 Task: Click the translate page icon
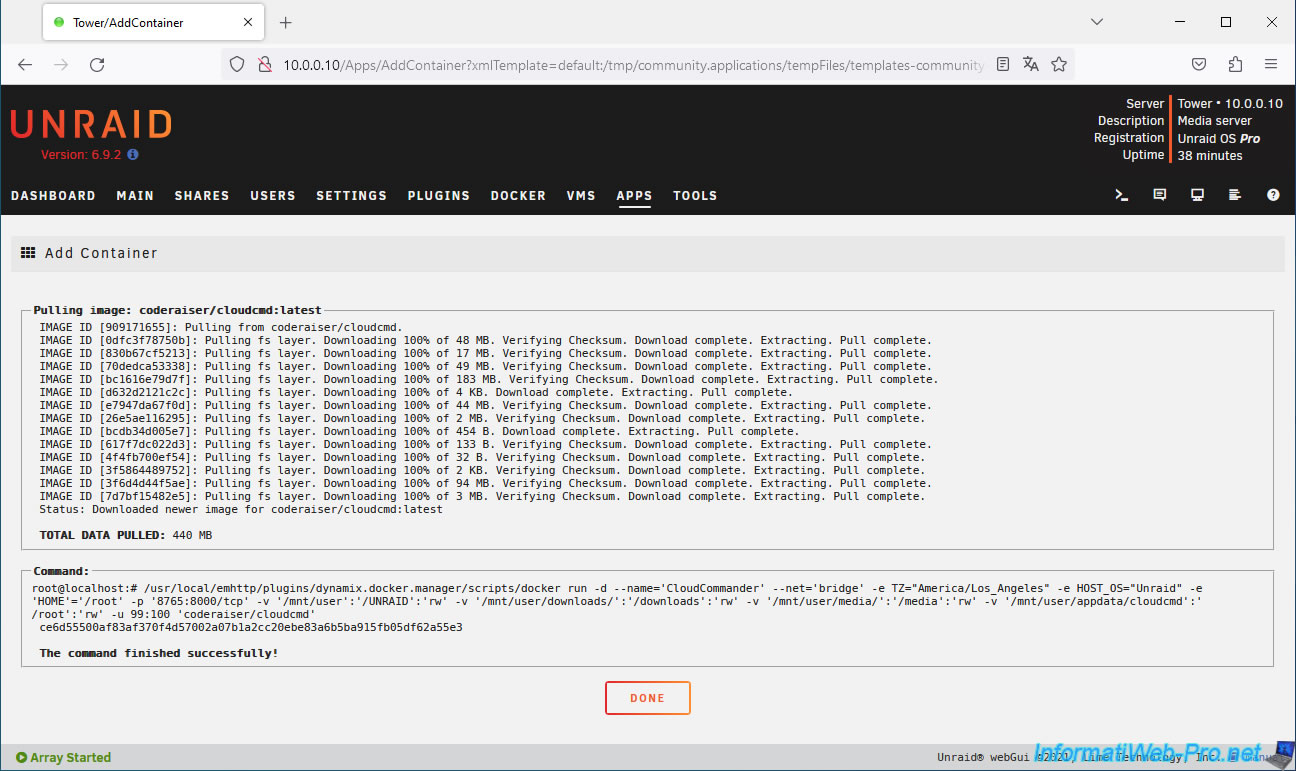tap(1031, 64)
